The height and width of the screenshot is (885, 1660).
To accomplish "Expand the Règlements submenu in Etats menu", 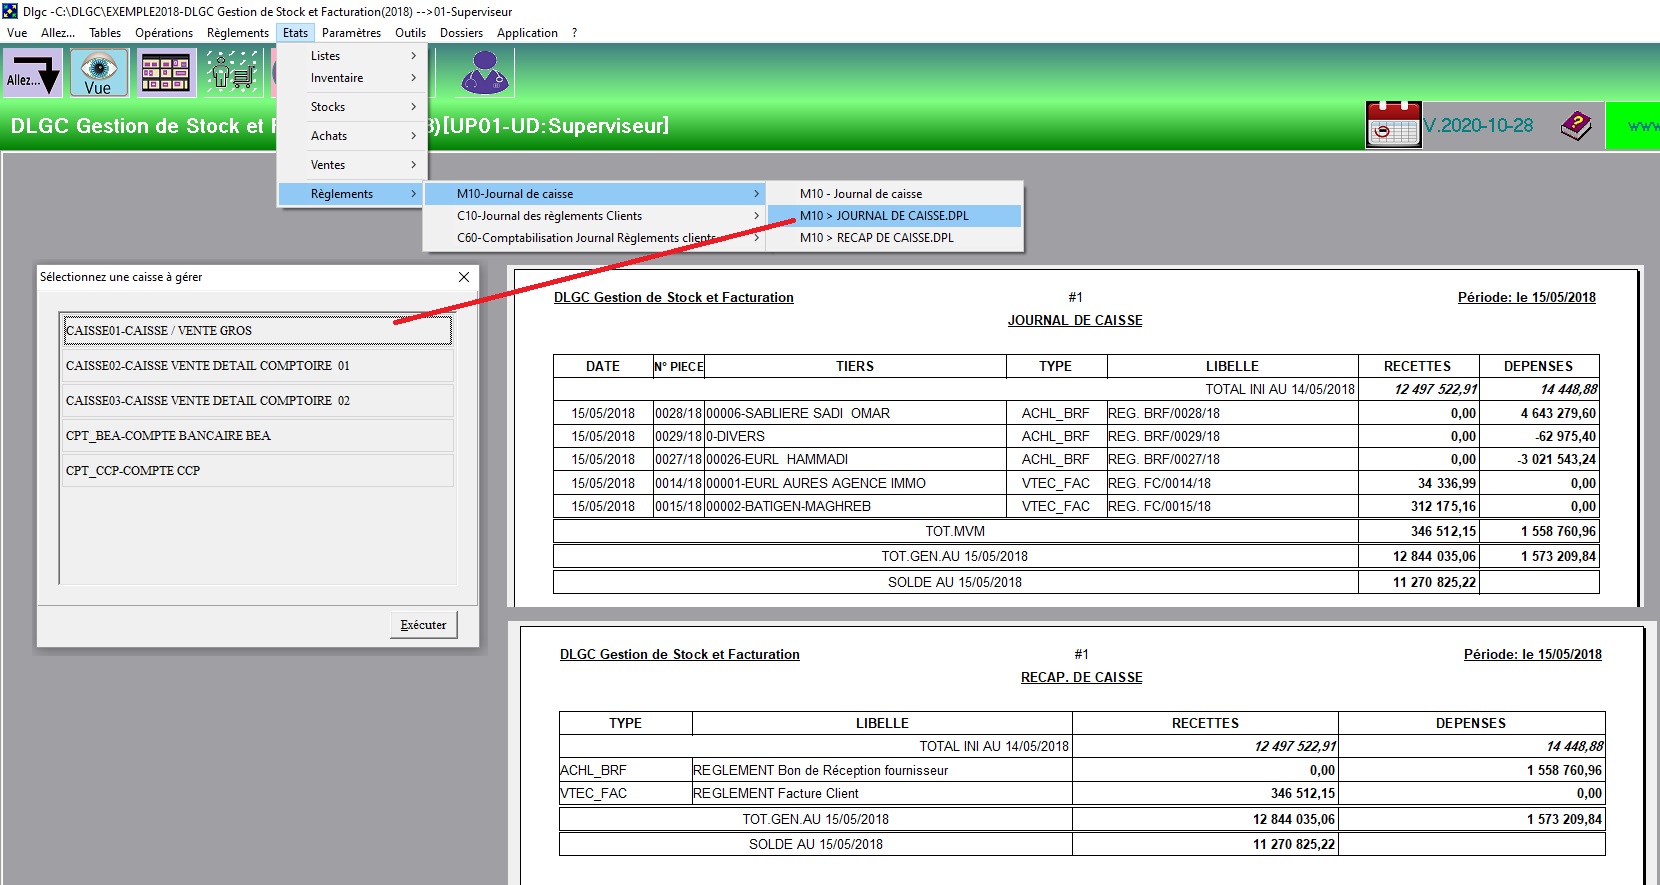I will pyautogui.click(x=352, y=194).
